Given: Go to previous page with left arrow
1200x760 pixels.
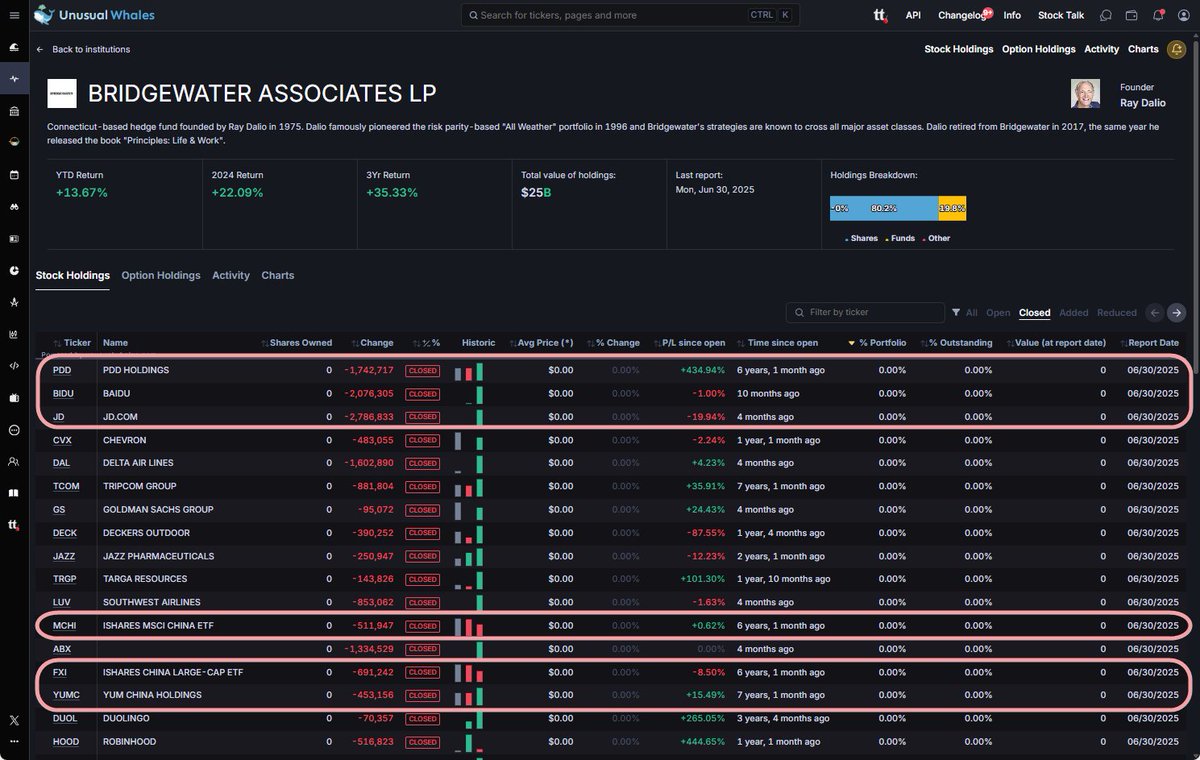Looking at the screenshot, I should coord(1154,313).
